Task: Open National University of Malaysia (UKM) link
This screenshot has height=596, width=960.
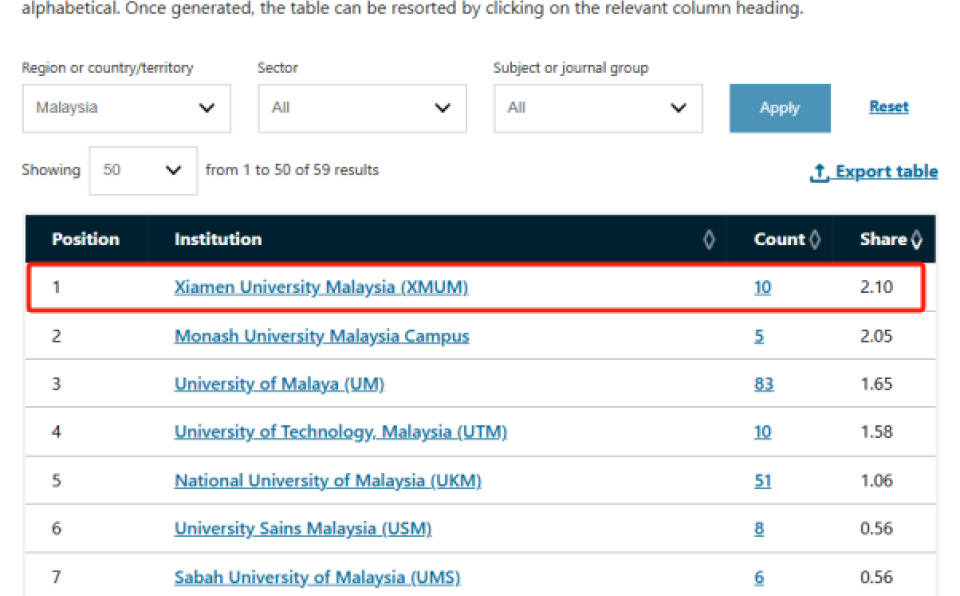Action: (328, 480)
